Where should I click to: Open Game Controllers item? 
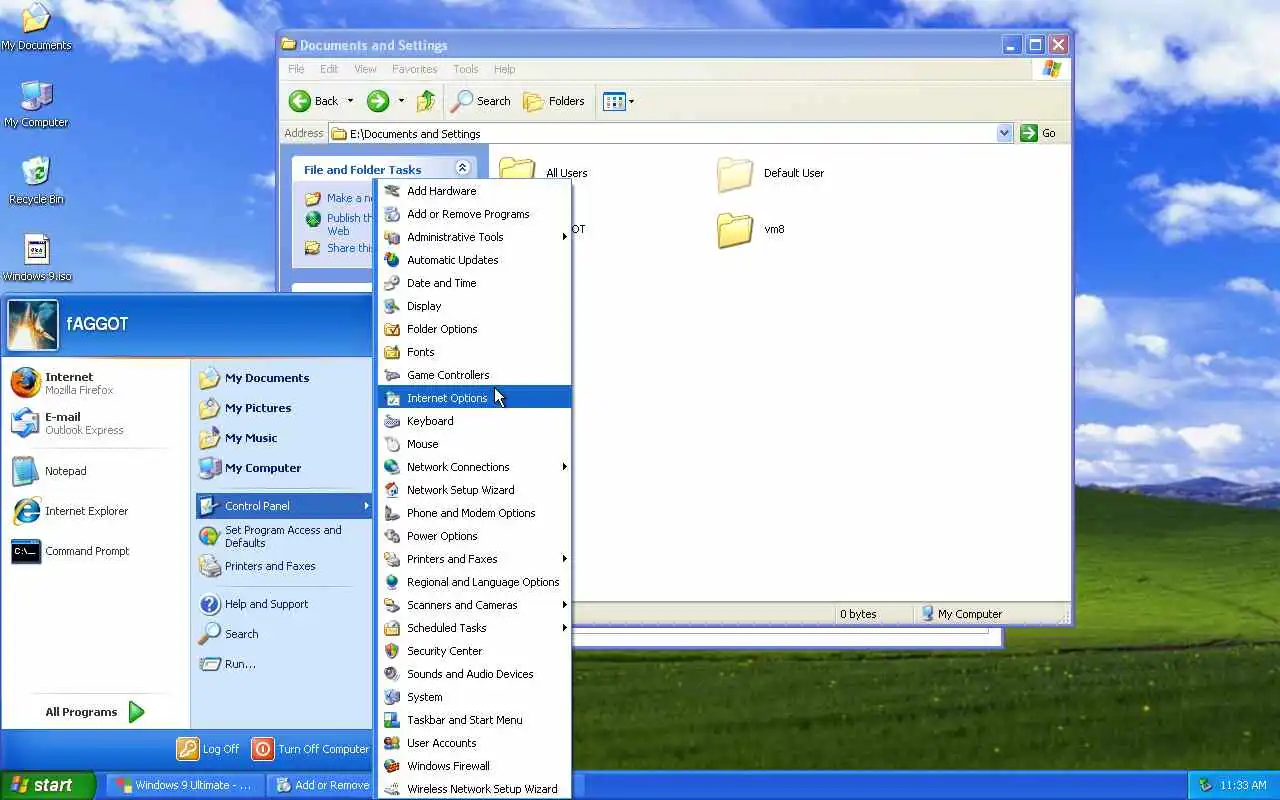point(475,375)
